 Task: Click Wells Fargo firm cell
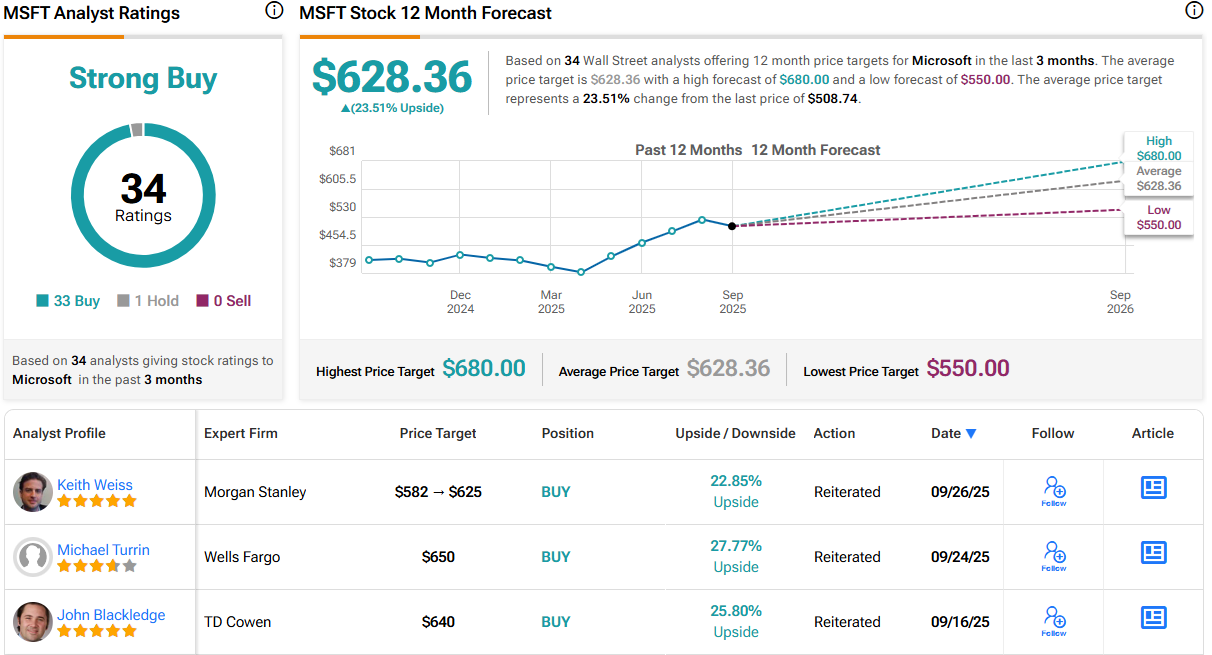(x=242, y=557)
